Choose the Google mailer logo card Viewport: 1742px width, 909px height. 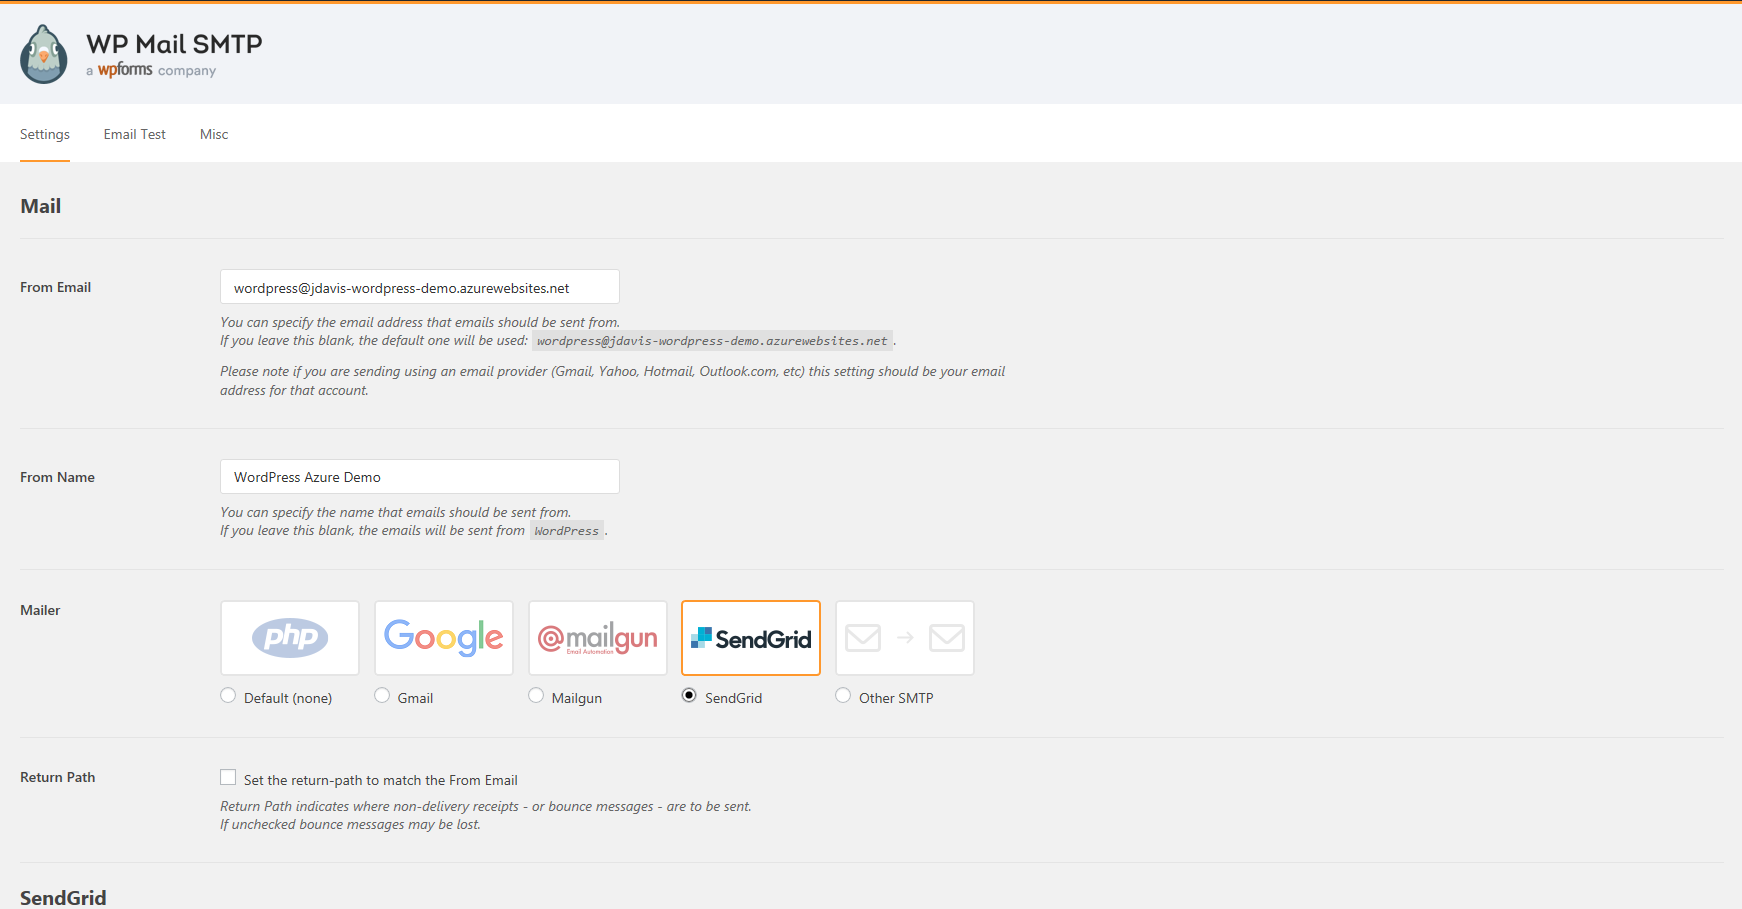click(444, 638)
